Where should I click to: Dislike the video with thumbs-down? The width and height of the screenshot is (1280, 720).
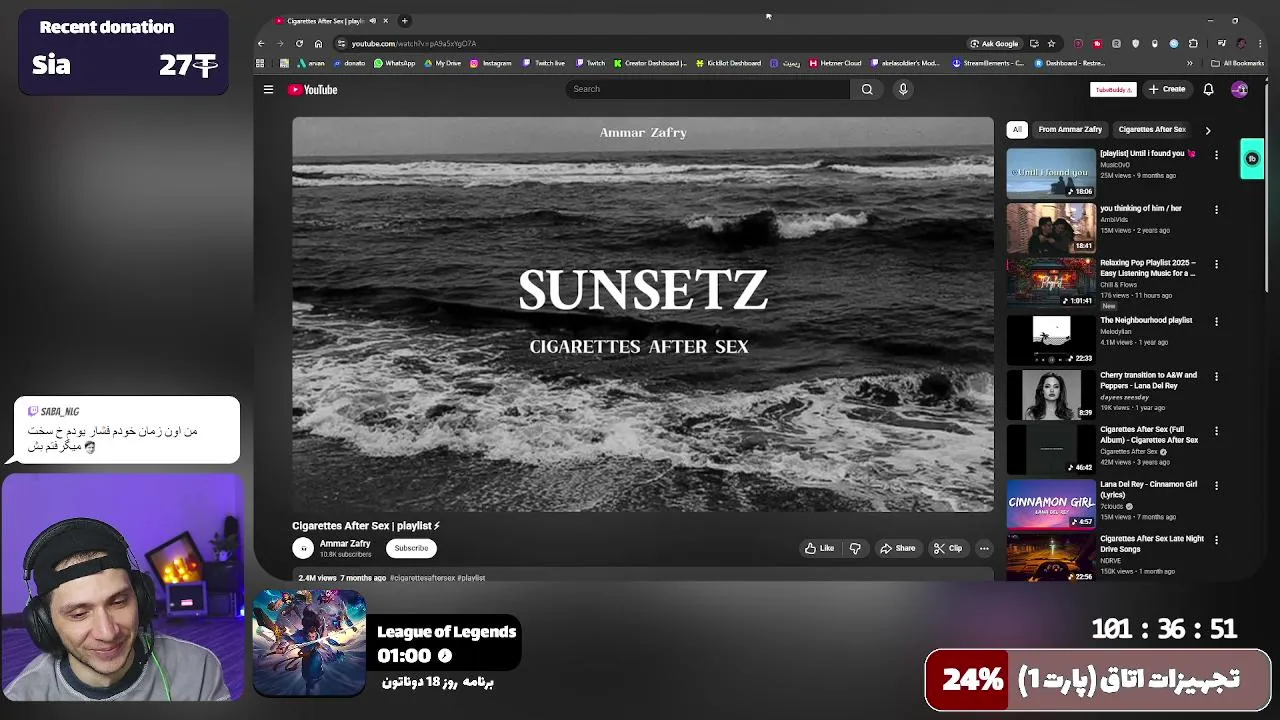[855, 548]
